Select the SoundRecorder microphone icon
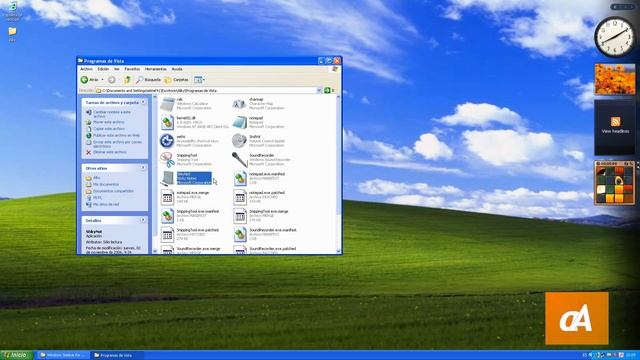The height and width of the screenshot is (360, 640). tap(240, 160)
